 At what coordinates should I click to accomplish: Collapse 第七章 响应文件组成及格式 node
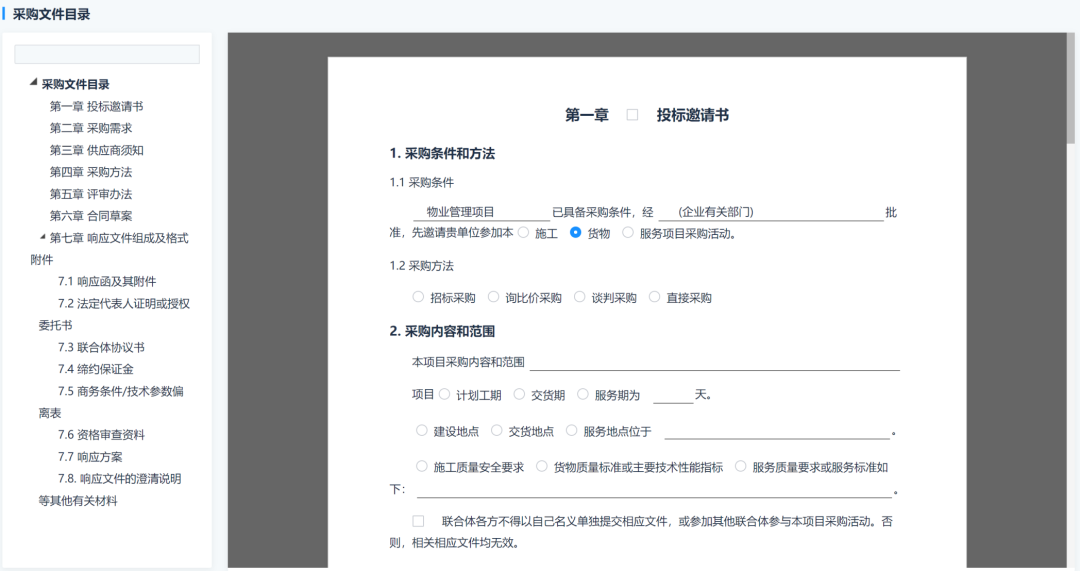click(x=42, y=237)
